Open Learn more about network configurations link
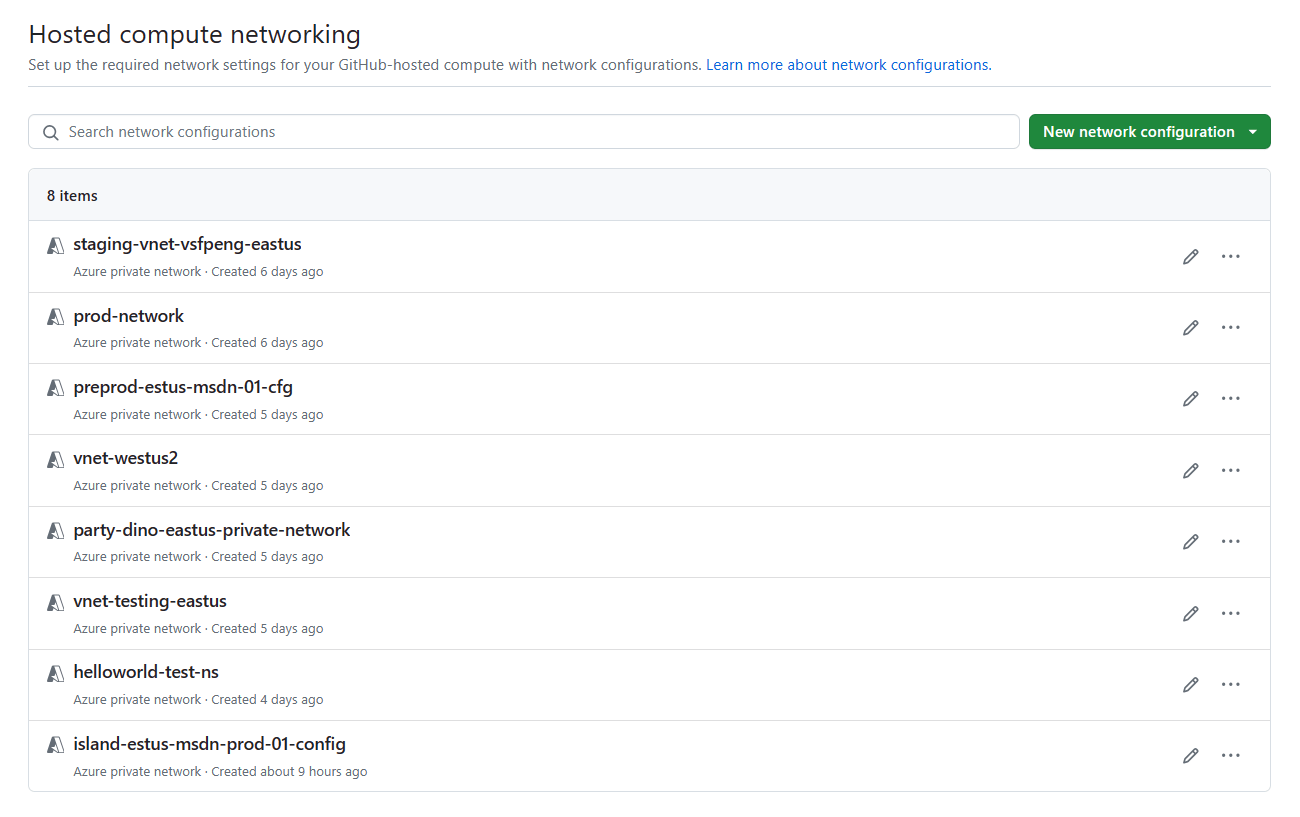This screenshot has width=1300, height=817. (849, 65)
